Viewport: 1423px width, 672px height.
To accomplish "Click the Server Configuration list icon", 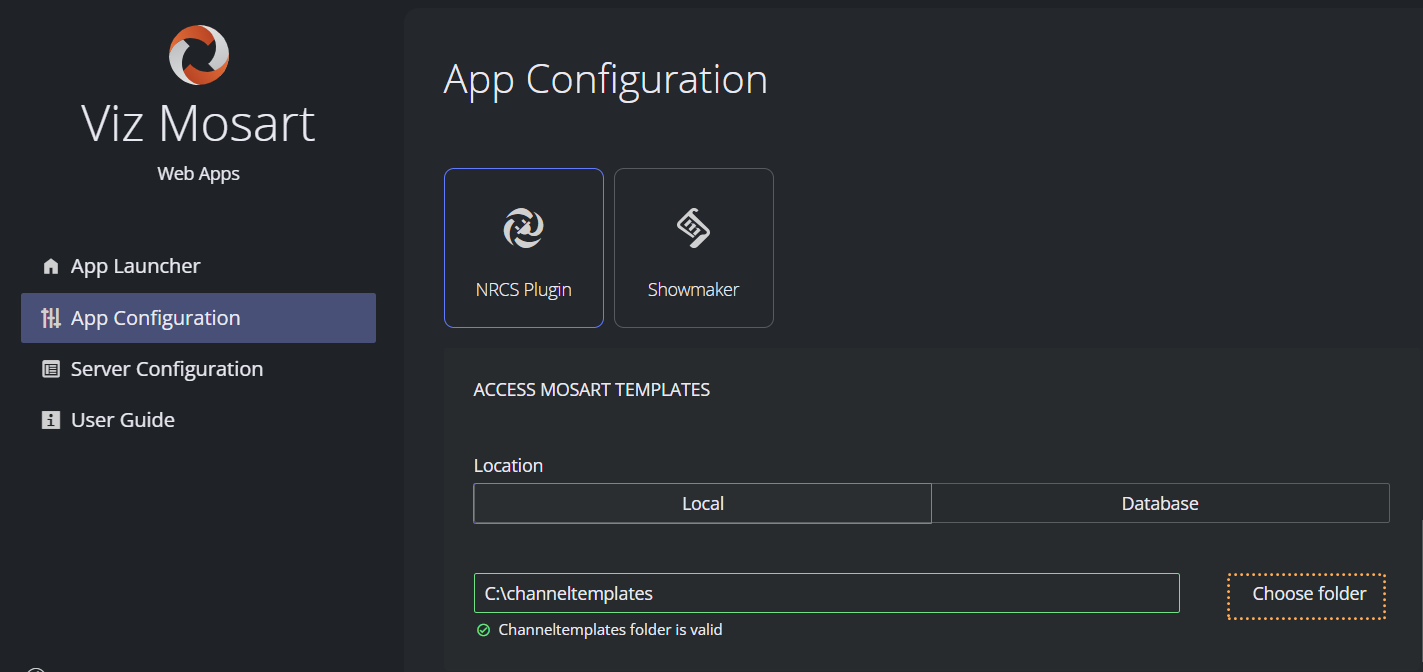I will 51,369.
